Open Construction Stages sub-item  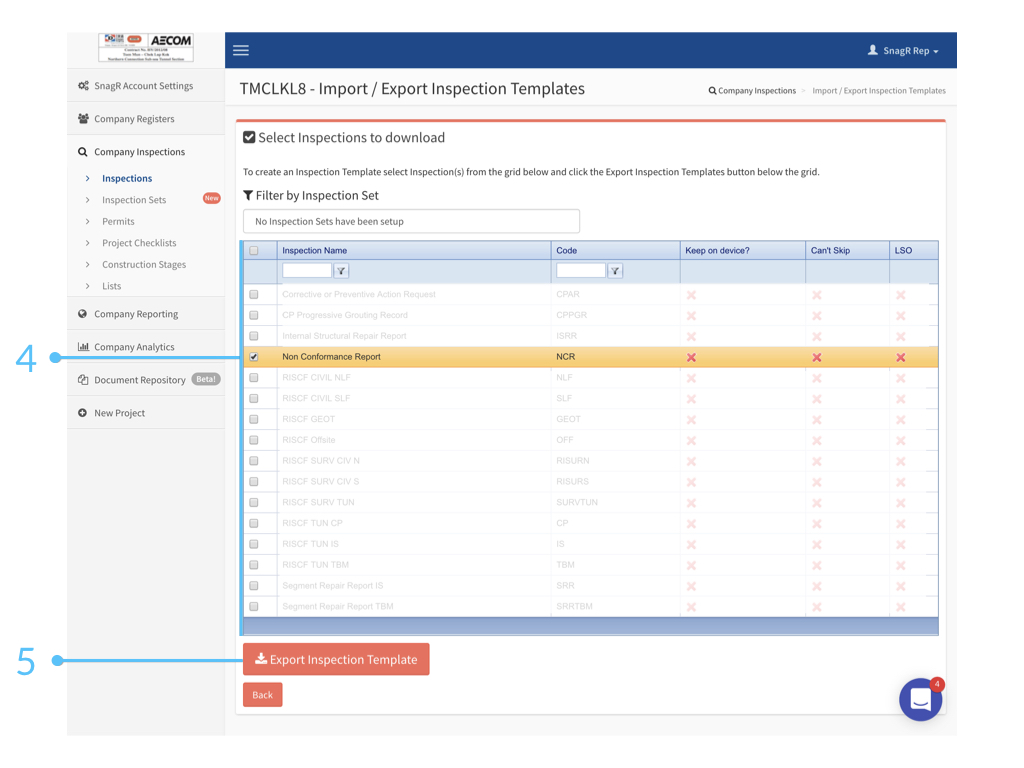(x=144, y=264)
